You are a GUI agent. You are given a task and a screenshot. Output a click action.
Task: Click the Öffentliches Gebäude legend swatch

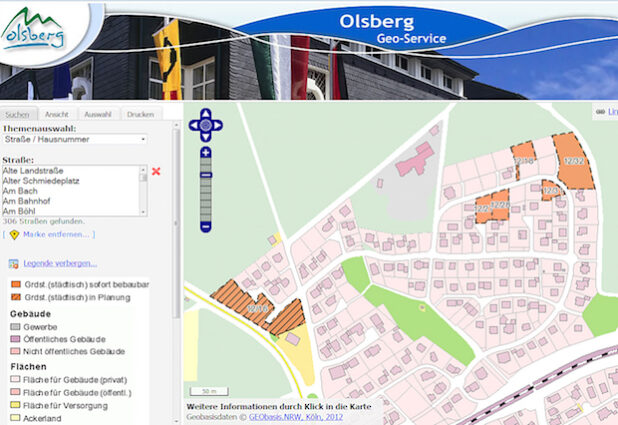click(x=15, y=339)
